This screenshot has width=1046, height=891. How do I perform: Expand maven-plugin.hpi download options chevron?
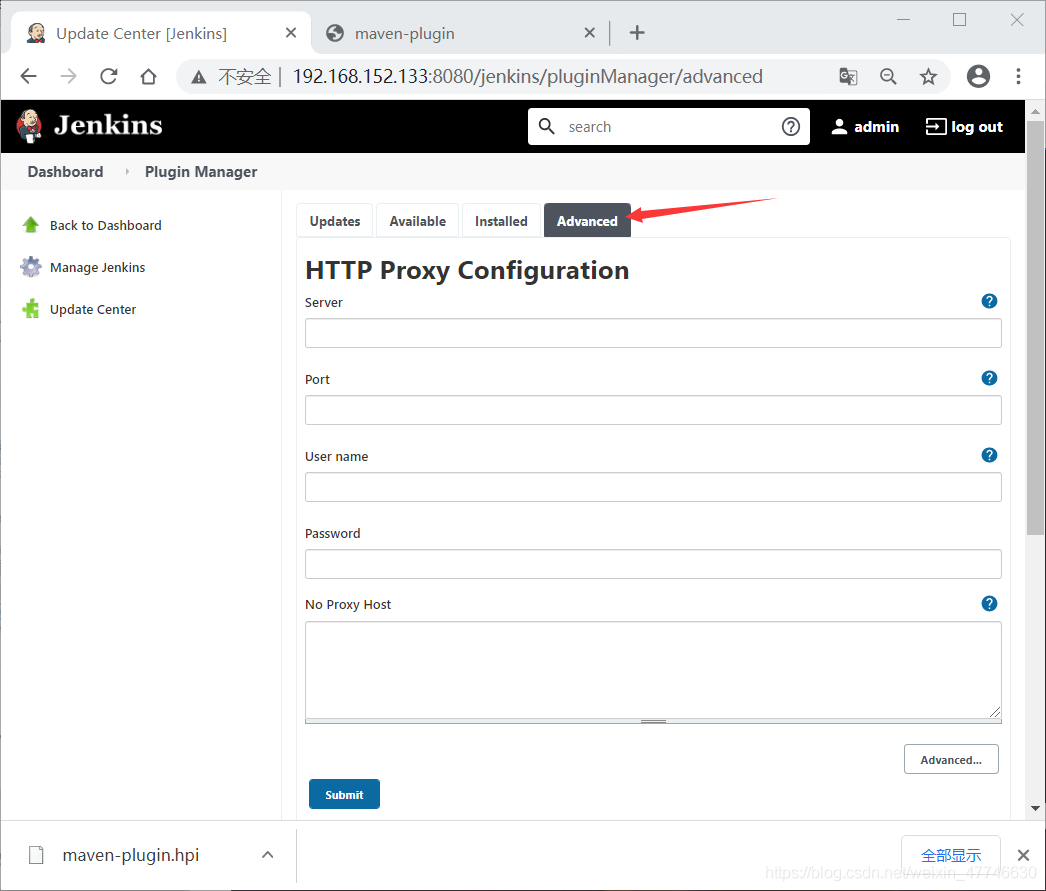tap(268, 854)
